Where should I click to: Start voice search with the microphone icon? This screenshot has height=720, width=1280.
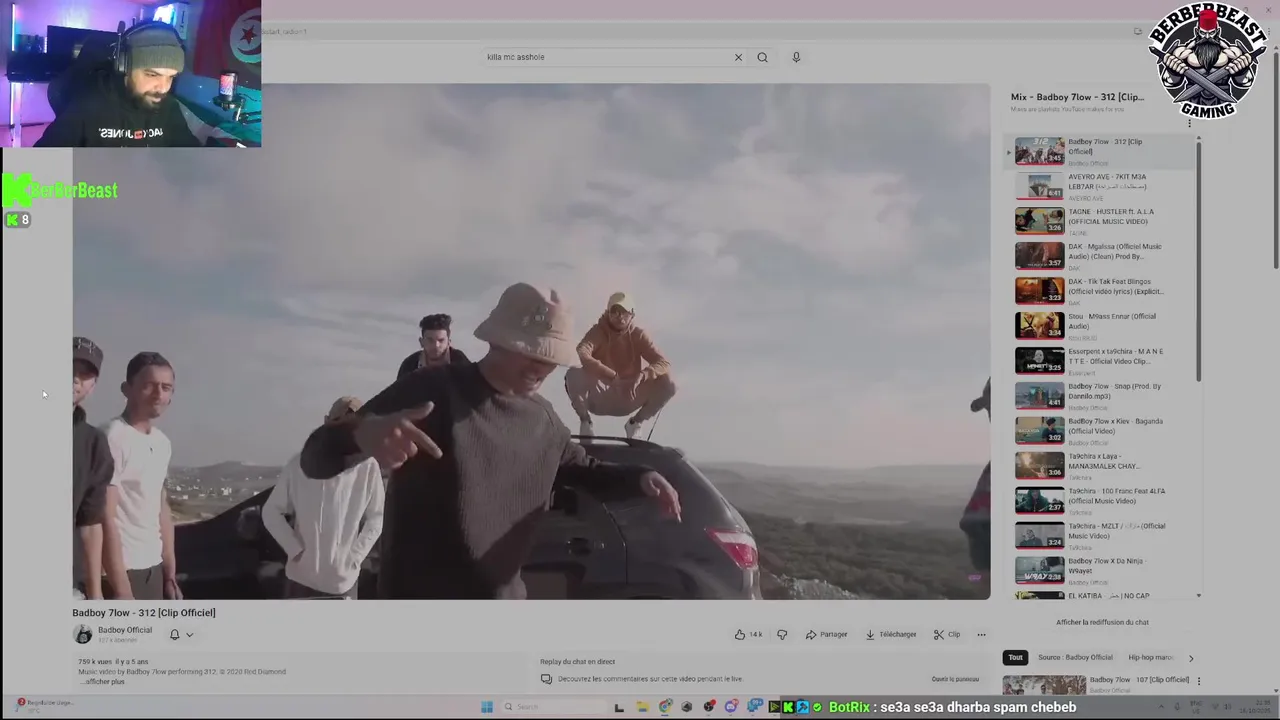click(796, 57)
